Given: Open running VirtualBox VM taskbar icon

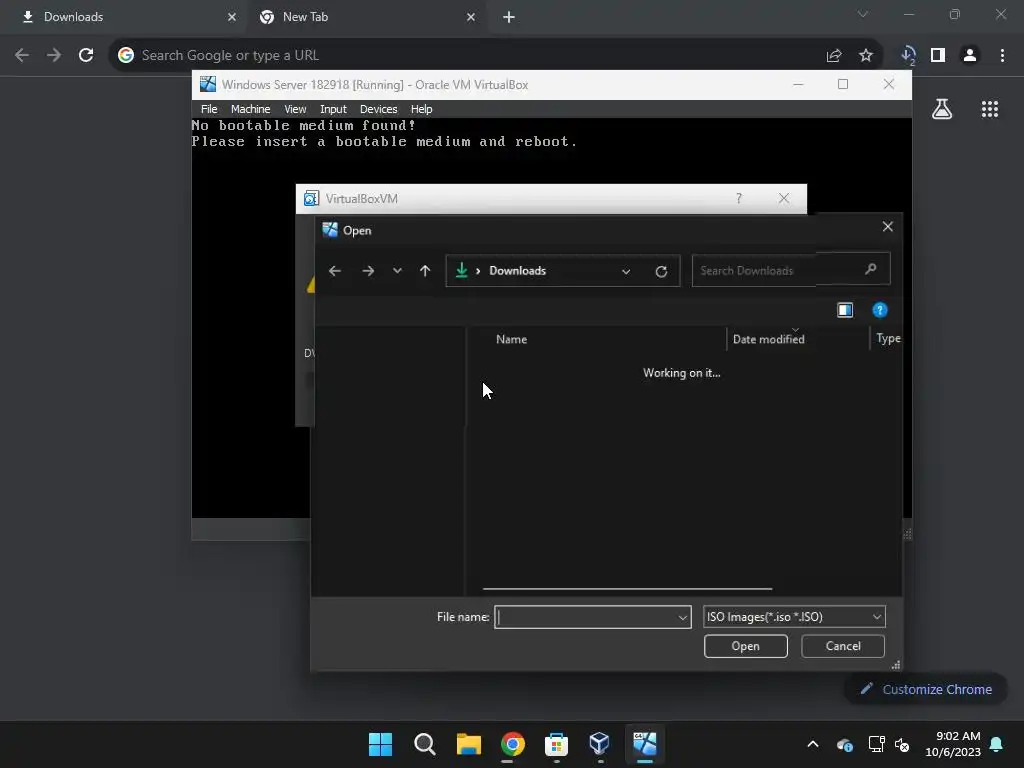Looking at the screenshot, I should [x=645, y=744].
